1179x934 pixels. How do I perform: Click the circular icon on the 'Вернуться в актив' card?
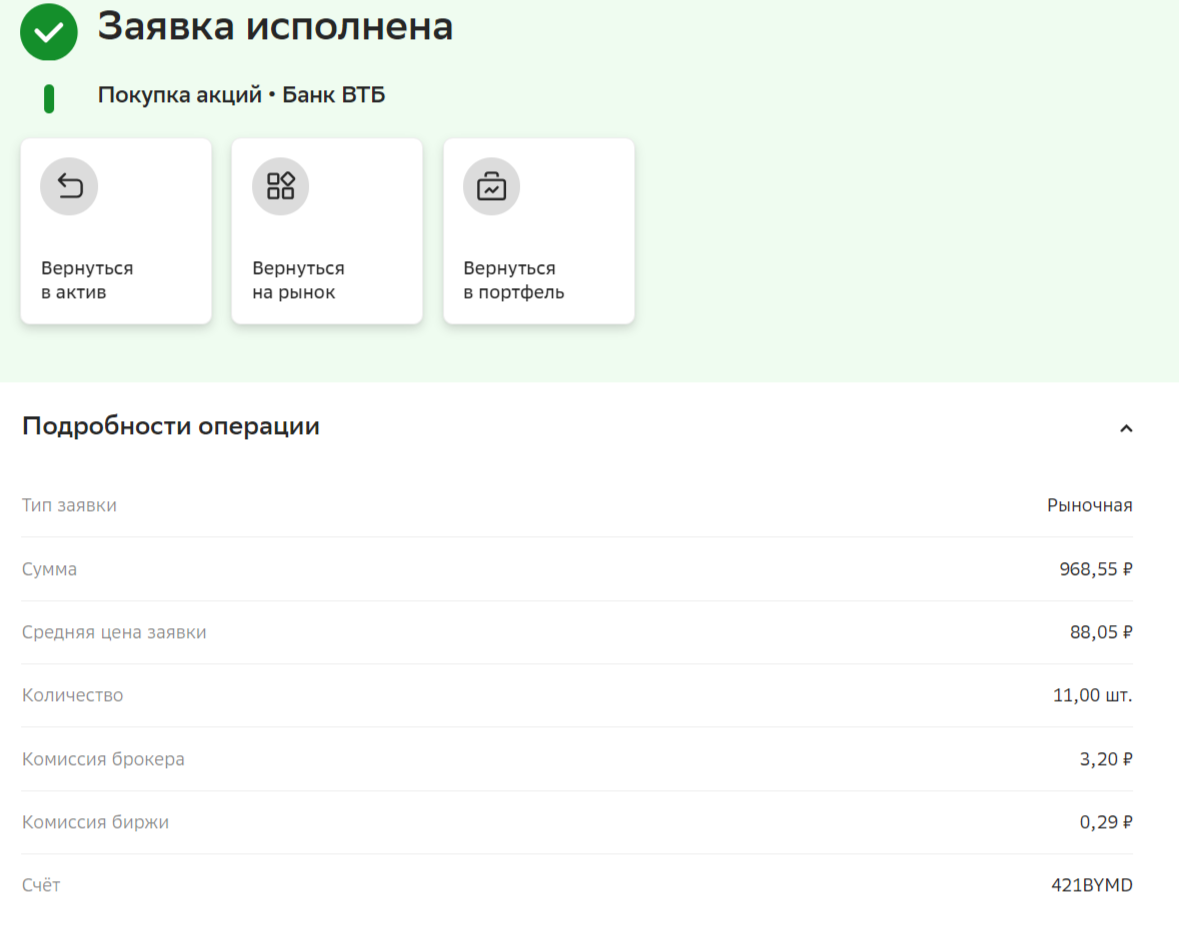[68, 186]
